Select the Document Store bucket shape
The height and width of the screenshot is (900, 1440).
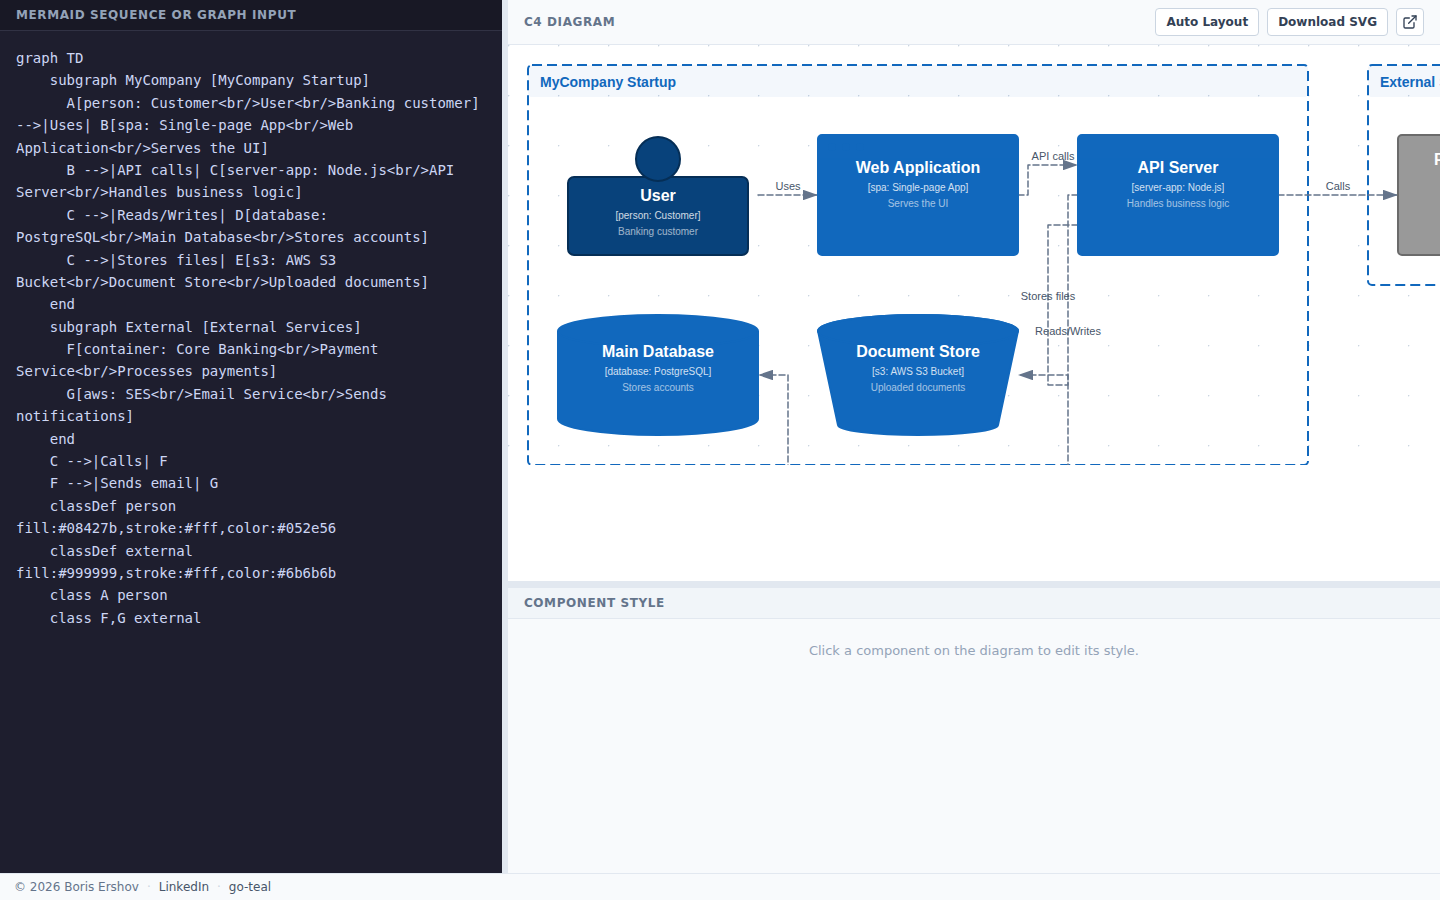coord(918,375)
